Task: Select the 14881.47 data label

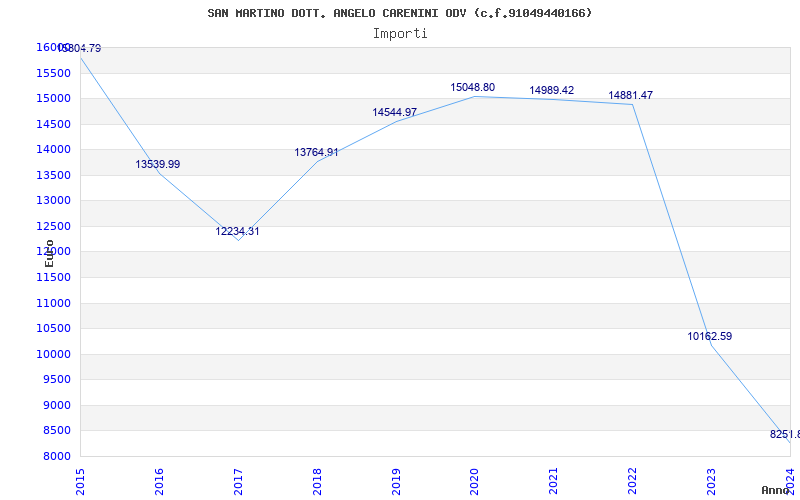Action: coord(631,95)
